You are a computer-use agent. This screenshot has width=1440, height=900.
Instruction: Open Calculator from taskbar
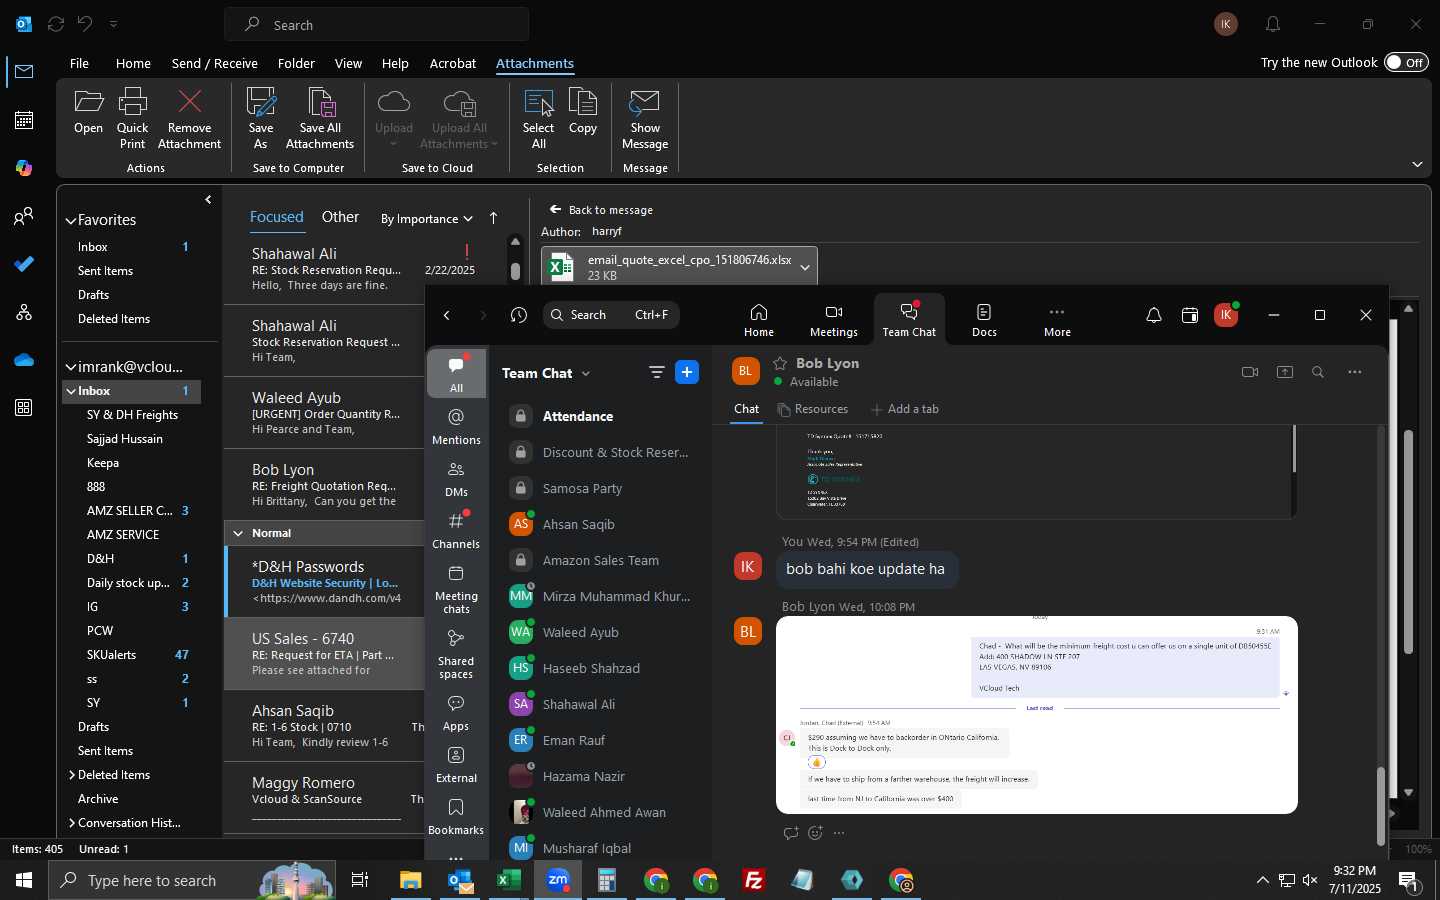coord(607,880)
